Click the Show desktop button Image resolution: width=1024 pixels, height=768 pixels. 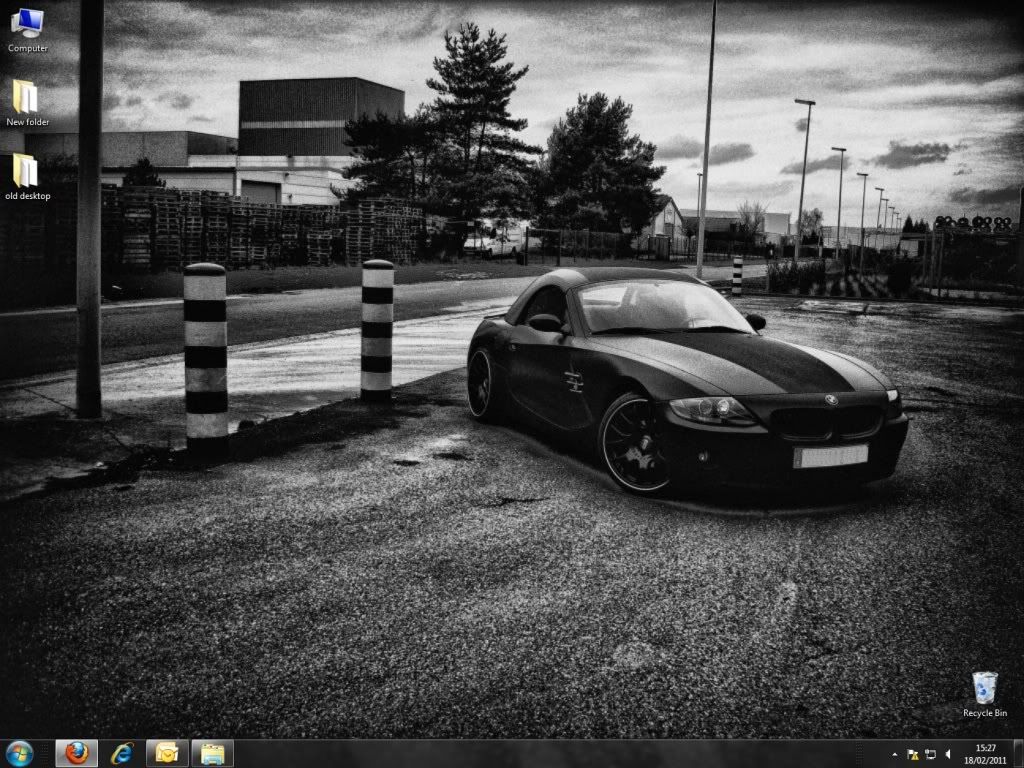point(1018,754)
